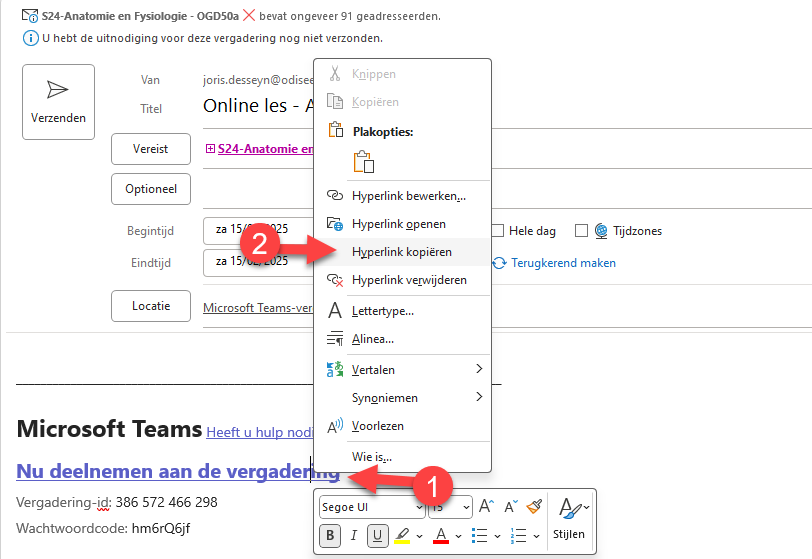Open Alinea... dialog from context menu
The image size is (812, 559).
point(402,339)
